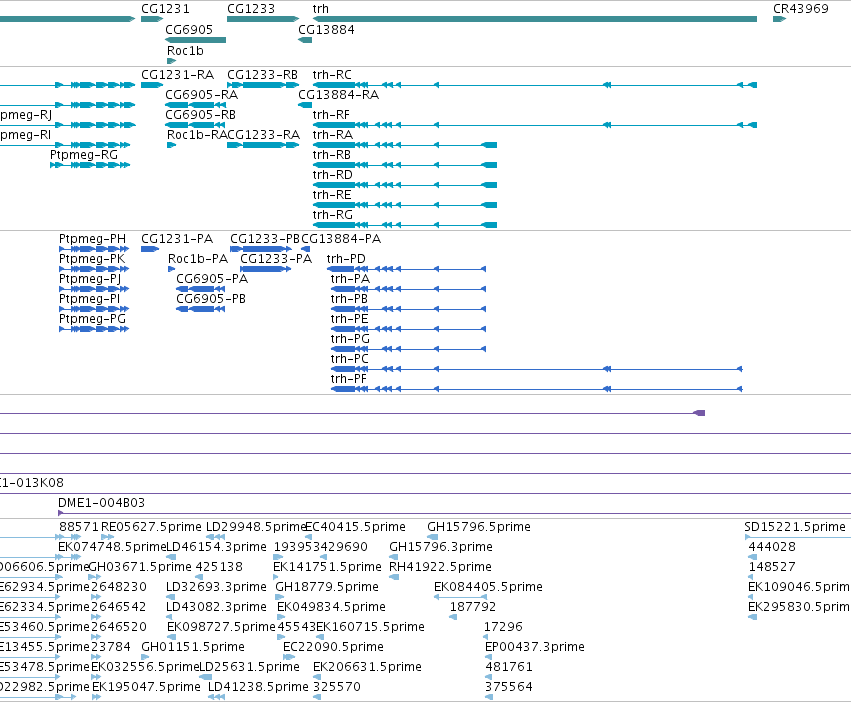The image size is (851, 702).
Task: Select the CG1233-RA transcript label
Action: pos(263,135)
